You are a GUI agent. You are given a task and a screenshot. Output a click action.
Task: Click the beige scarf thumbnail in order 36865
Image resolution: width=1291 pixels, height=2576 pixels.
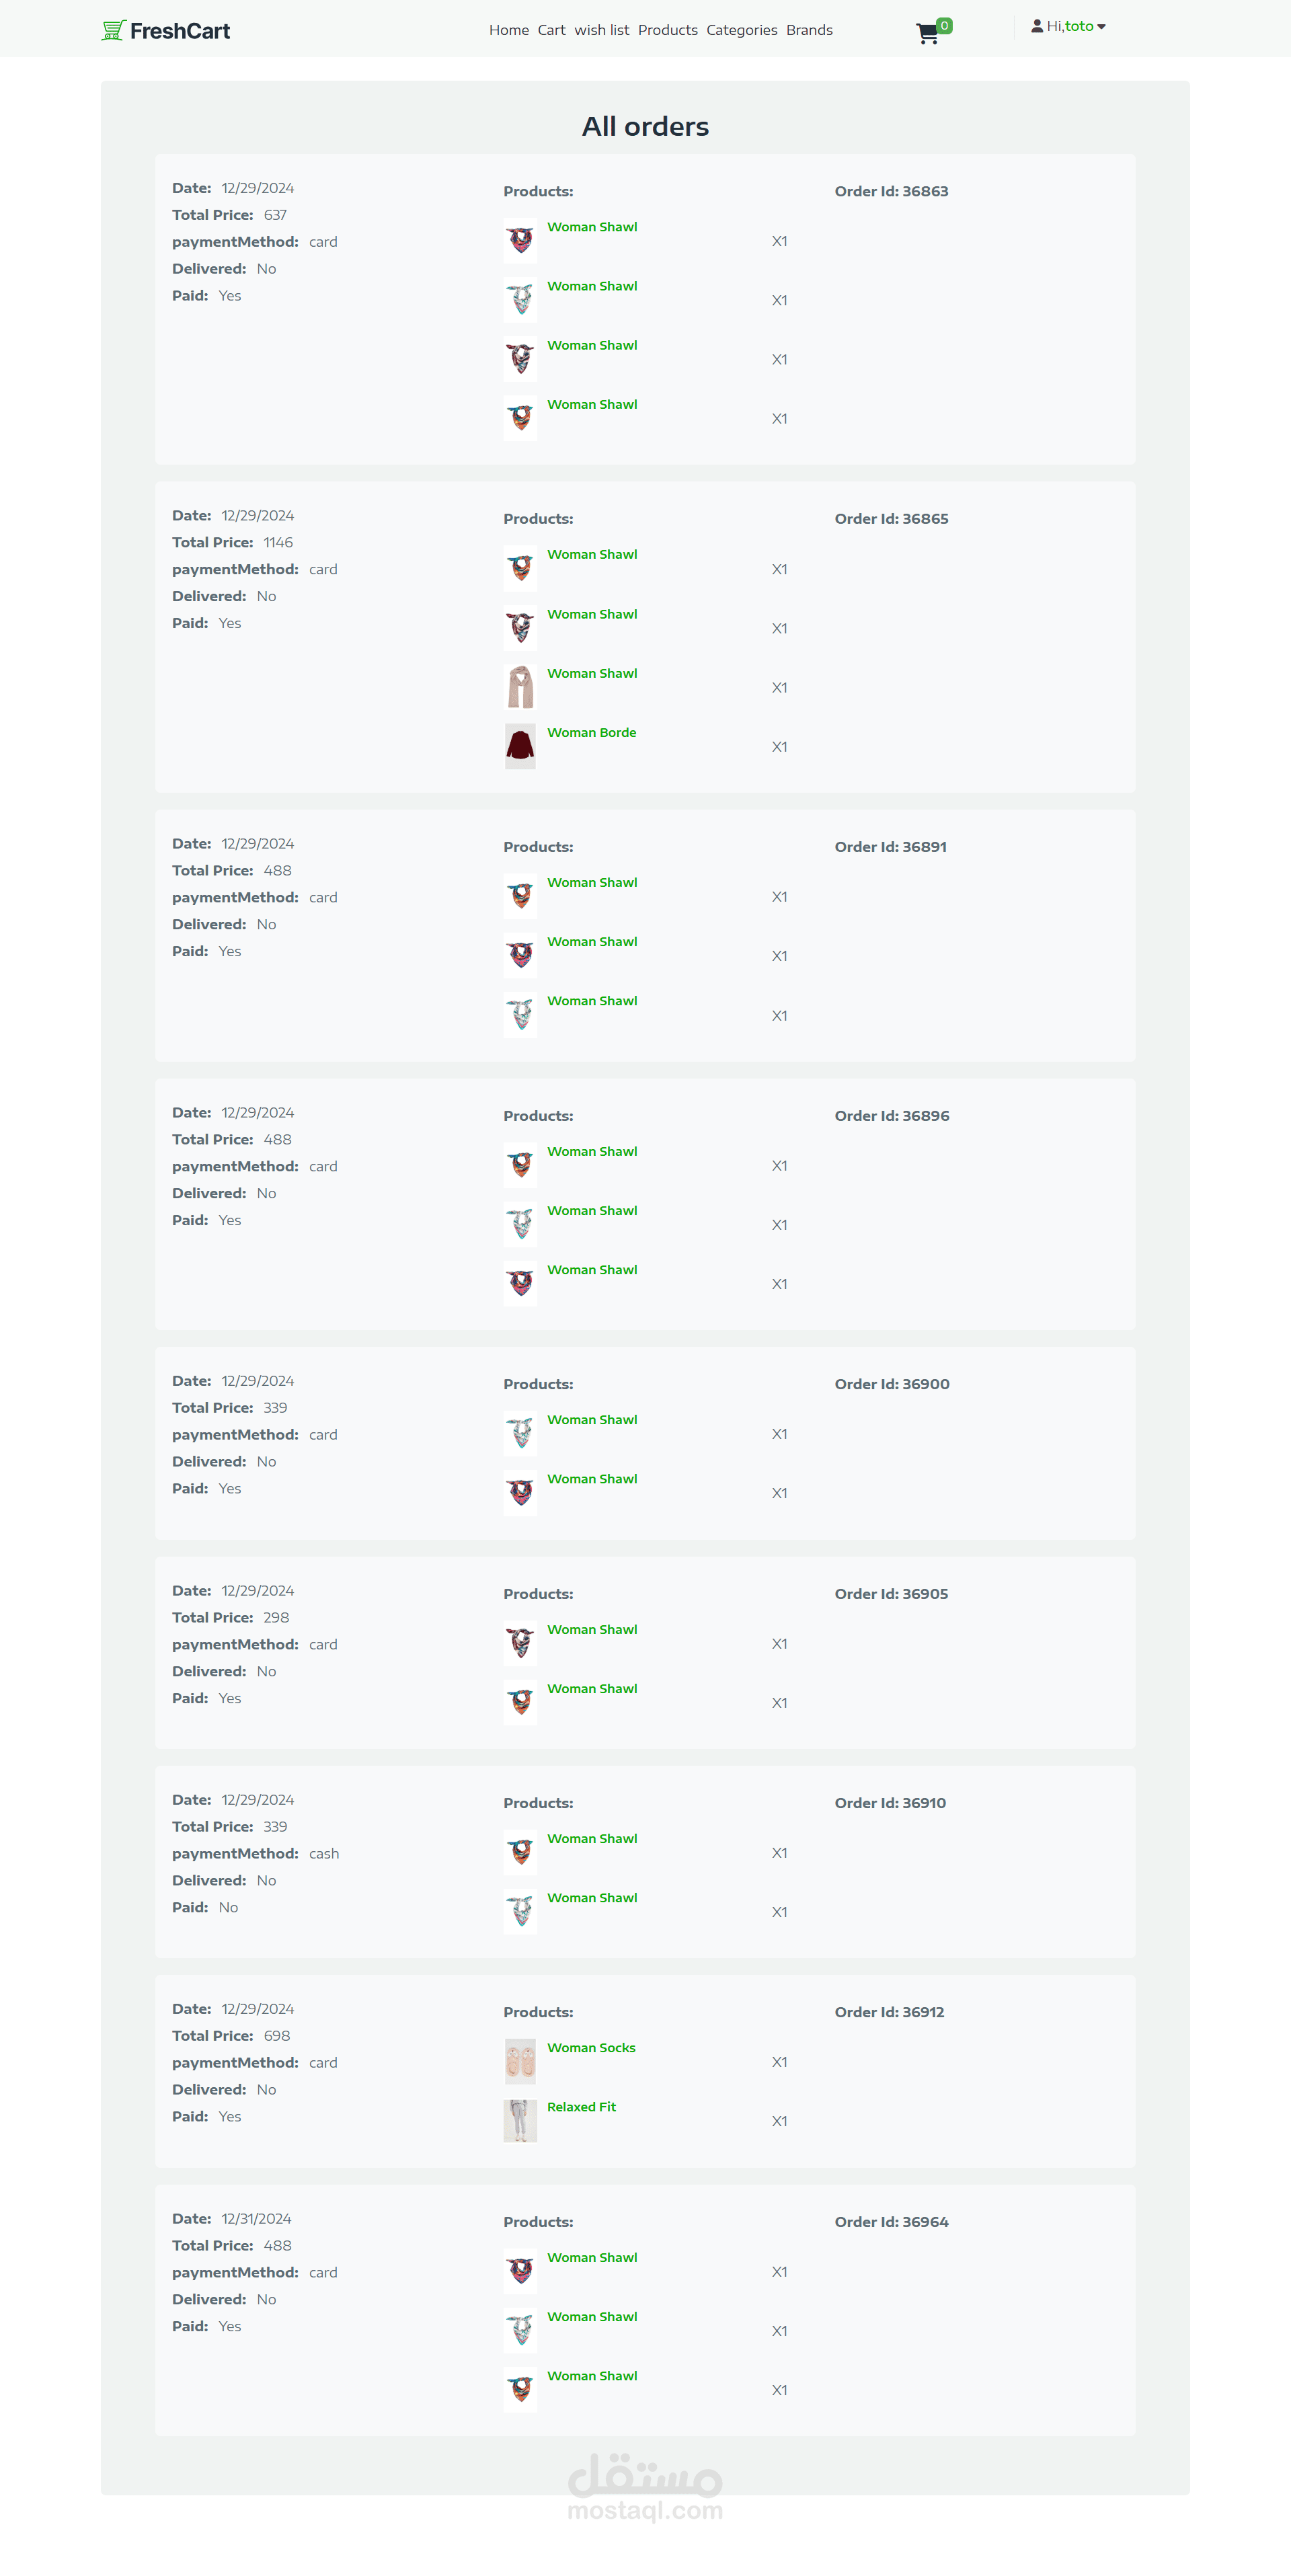click(x=520, y=687)
